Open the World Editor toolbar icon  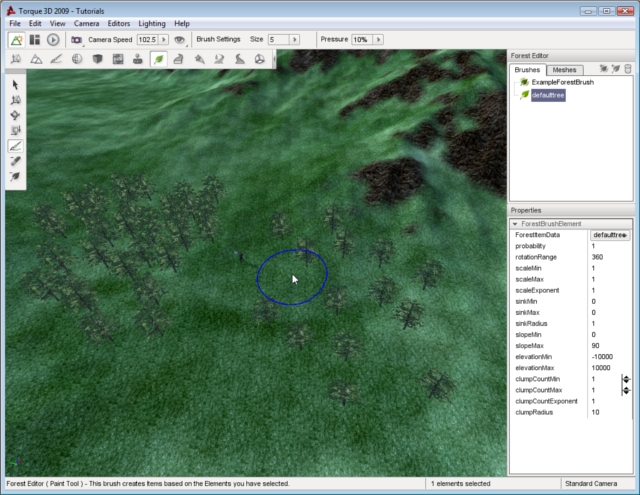pyautogui.click(x=16, y=39)
